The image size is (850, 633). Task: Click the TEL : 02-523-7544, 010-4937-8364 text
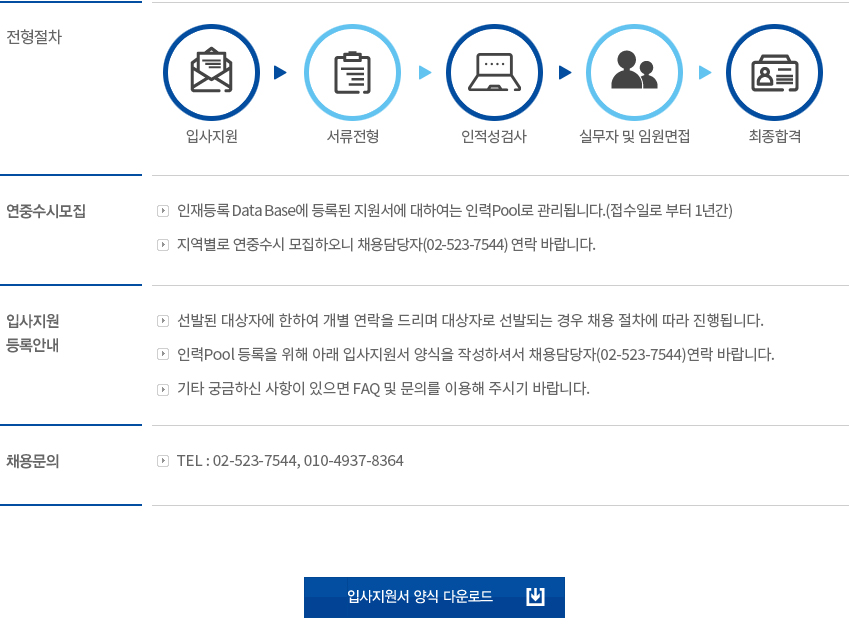click(290, 461)
